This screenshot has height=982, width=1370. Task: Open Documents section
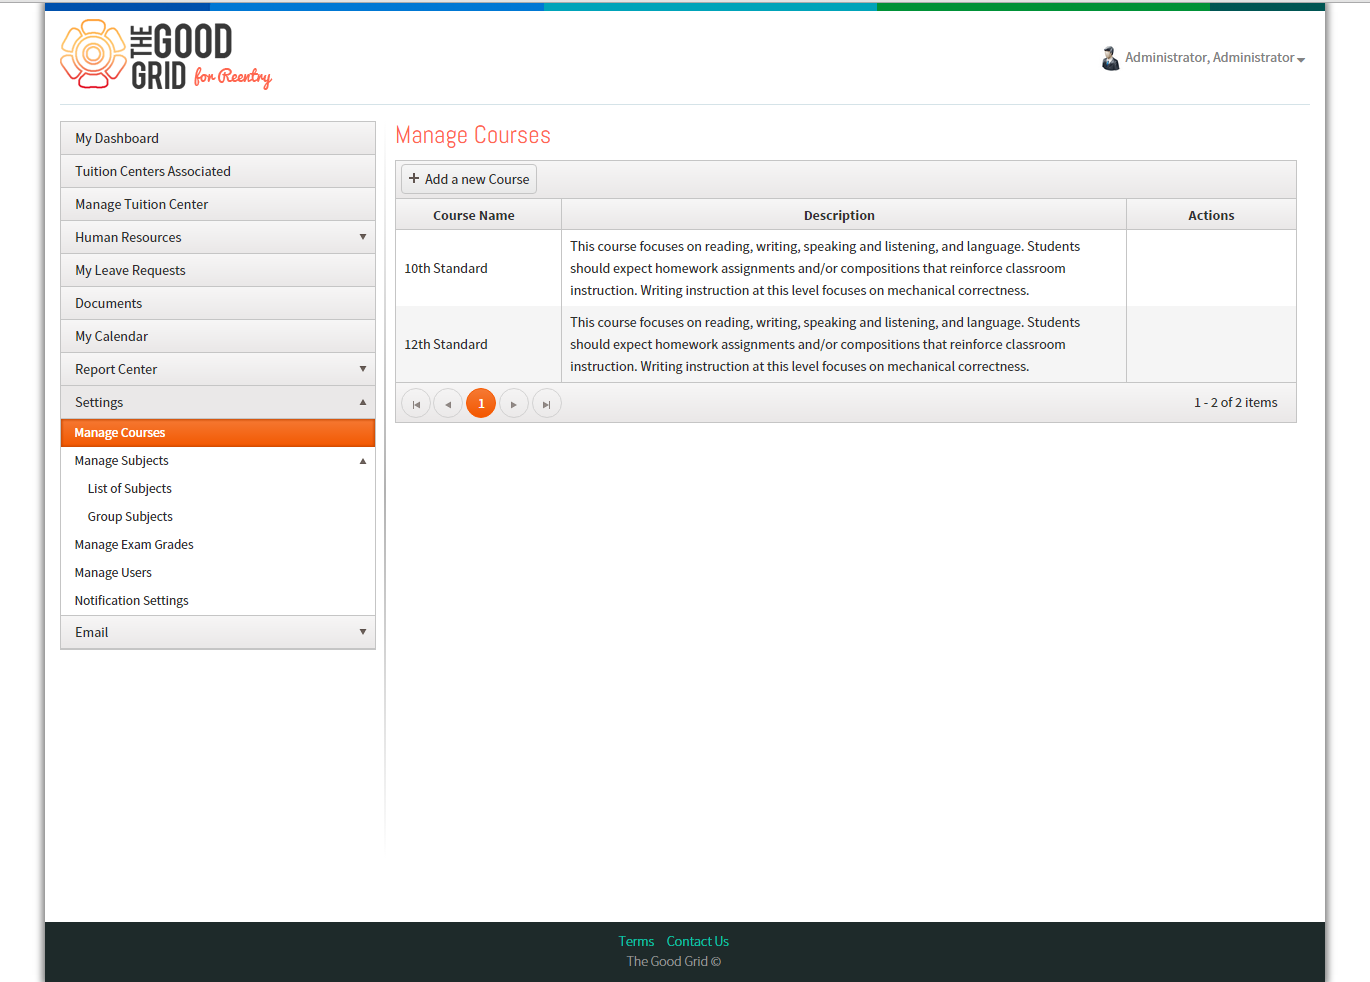(218, 303)
